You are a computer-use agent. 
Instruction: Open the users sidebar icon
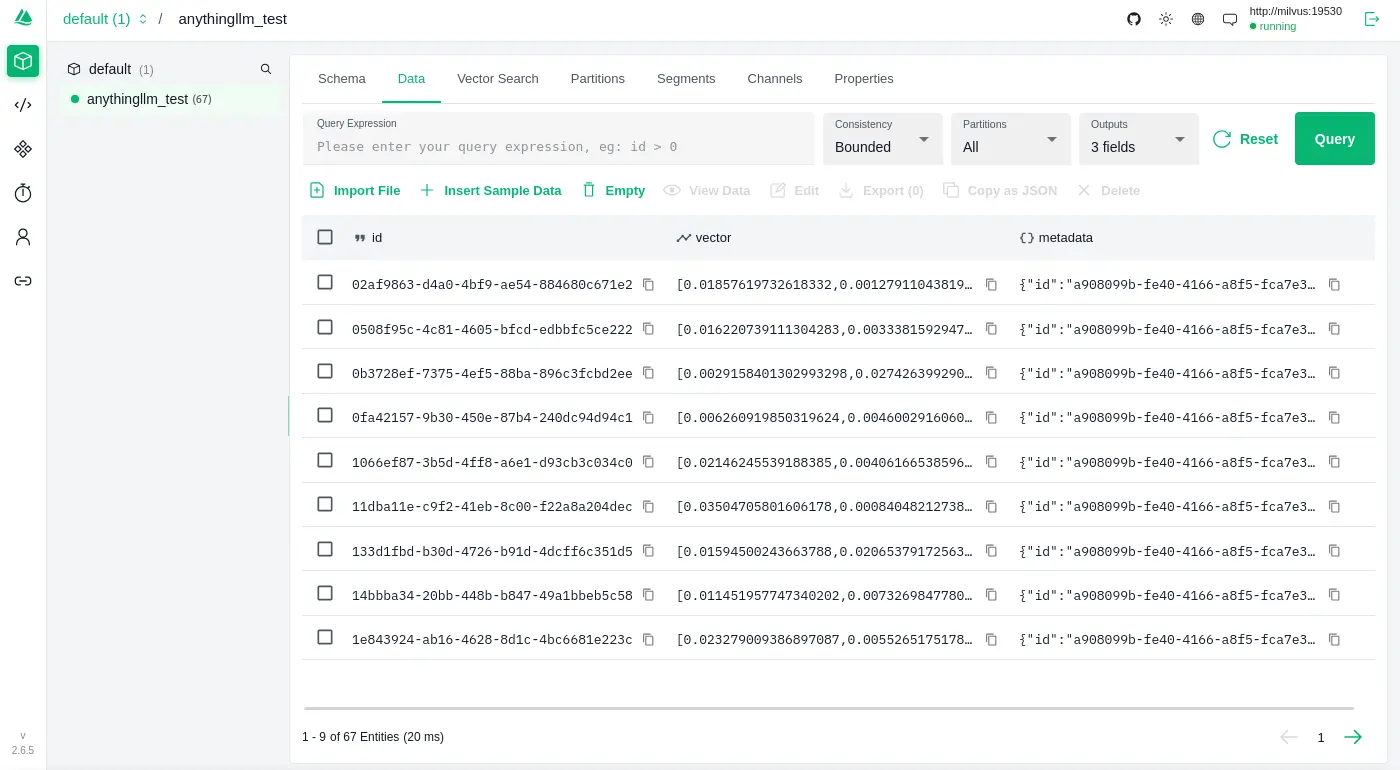(23, 237)
